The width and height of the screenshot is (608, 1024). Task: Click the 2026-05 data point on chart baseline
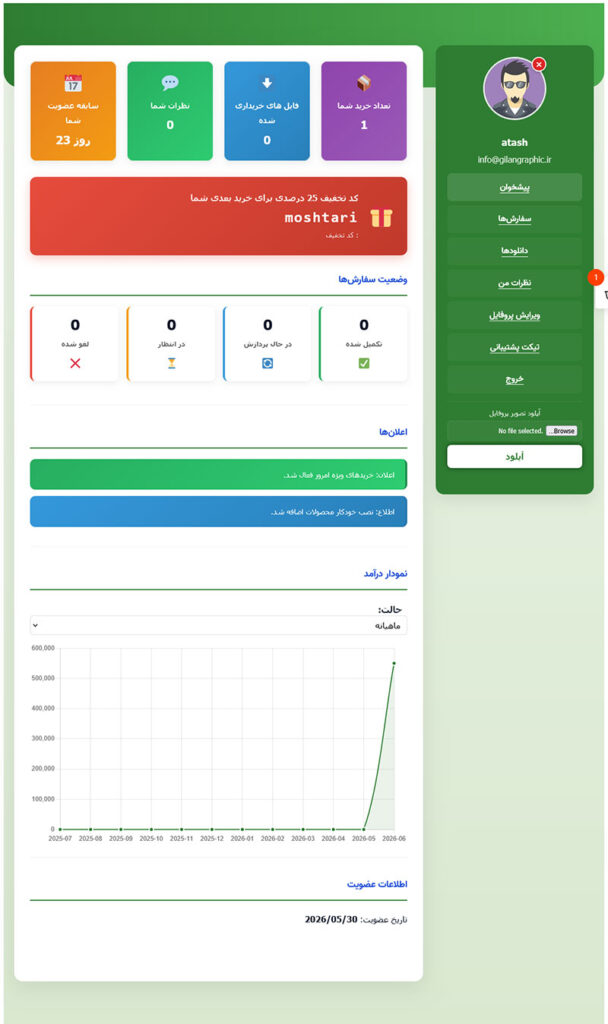click(364, 829)
